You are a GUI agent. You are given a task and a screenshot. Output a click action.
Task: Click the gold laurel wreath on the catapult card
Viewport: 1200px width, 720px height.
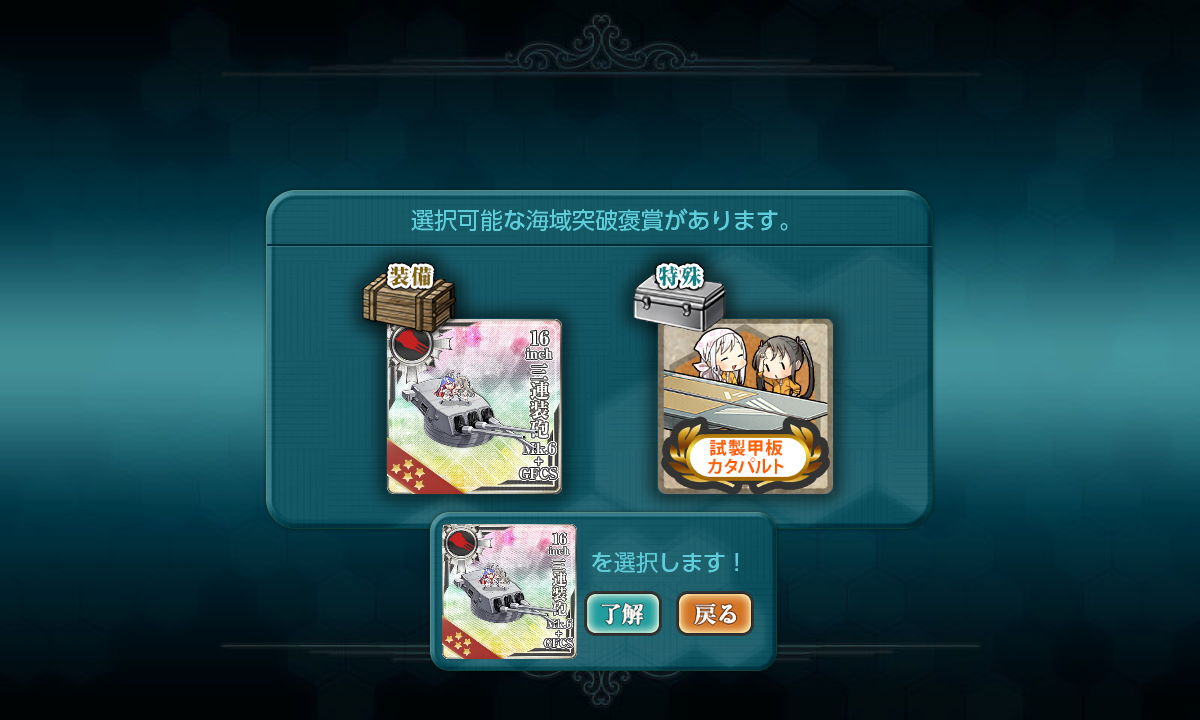pyautogui.click(x=746, y=456)
